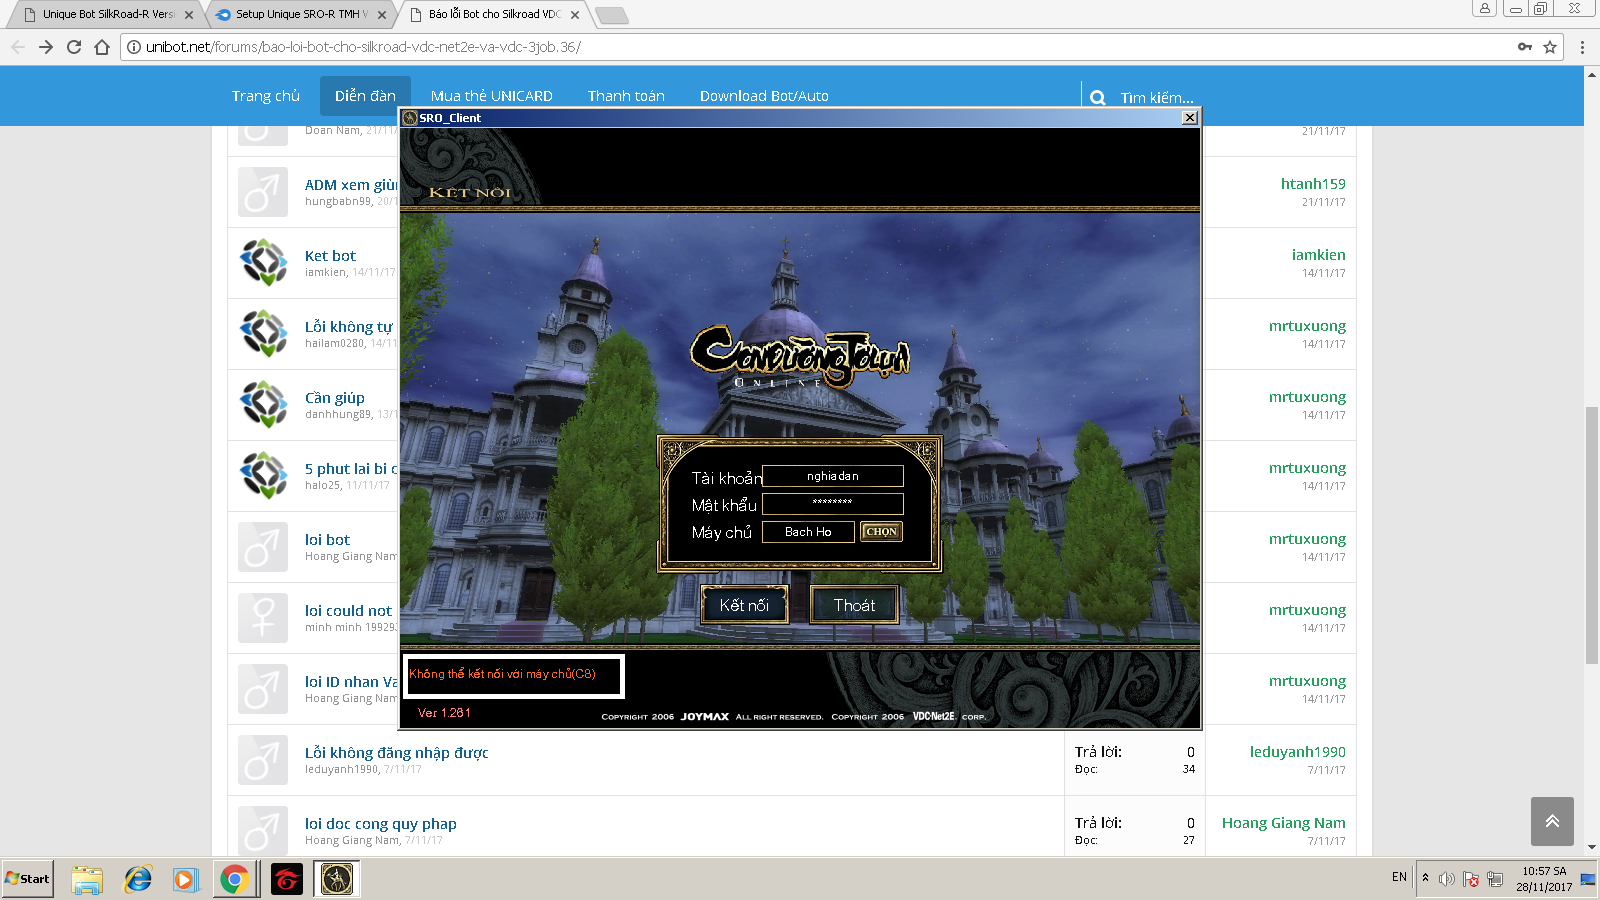Open last-poster link Hoang Giang Nam
Image resolution: width=1600 pixels, height=900 pixels.
pyautogui.click(x=1283, y=823)
